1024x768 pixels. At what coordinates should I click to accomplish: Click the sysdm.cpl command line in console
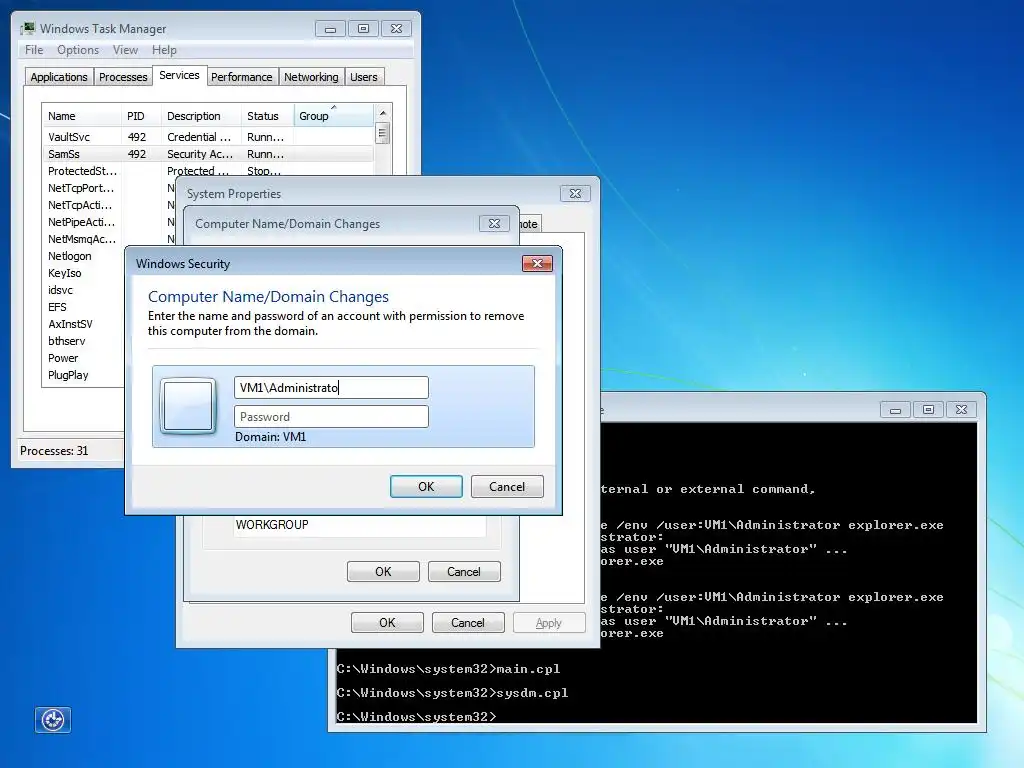coord(452,693)
